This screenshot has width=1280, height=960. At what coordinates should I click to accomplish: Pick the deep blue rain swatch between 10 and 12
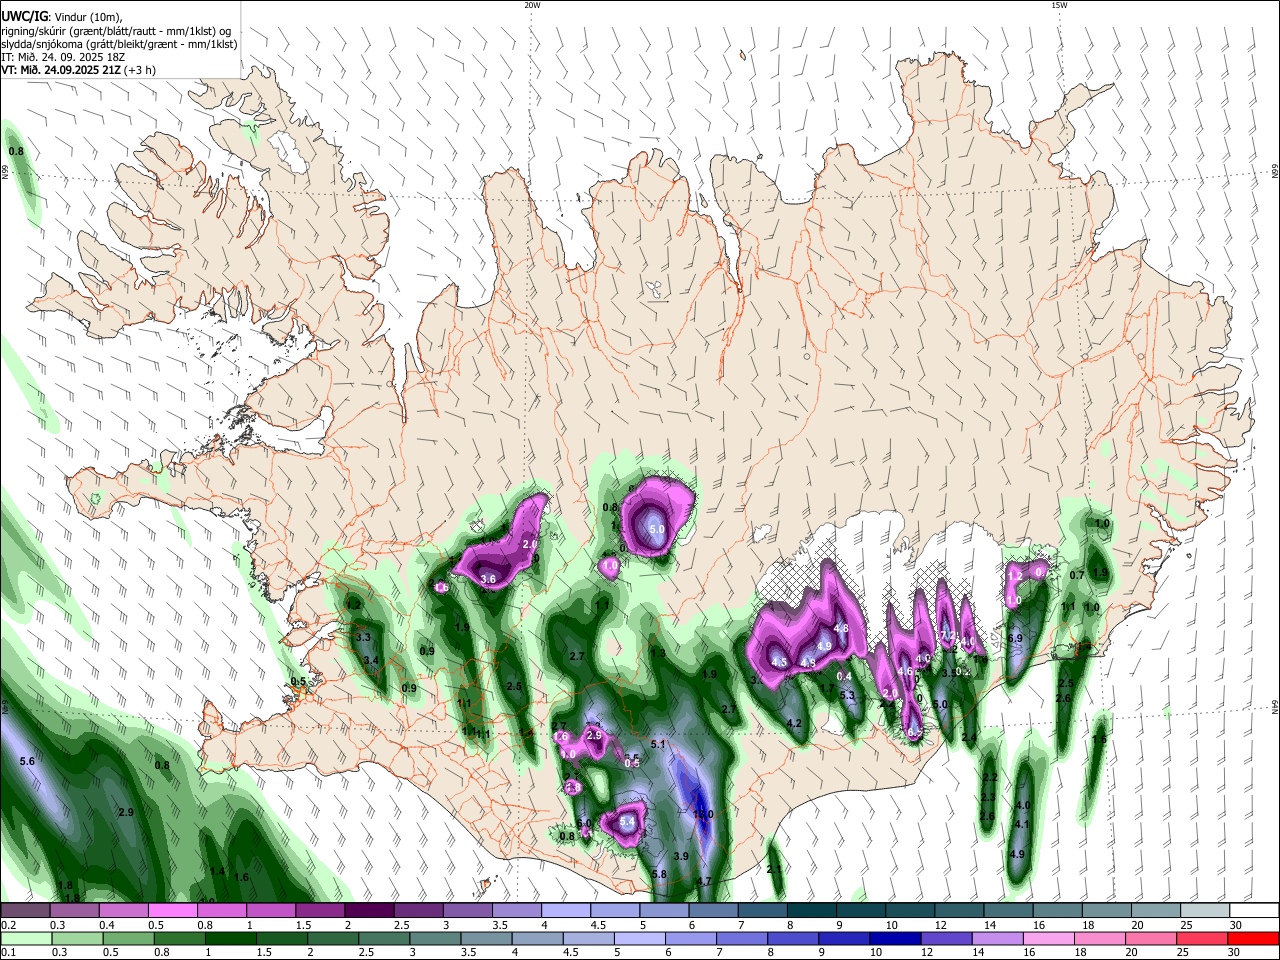click(896, 938)
